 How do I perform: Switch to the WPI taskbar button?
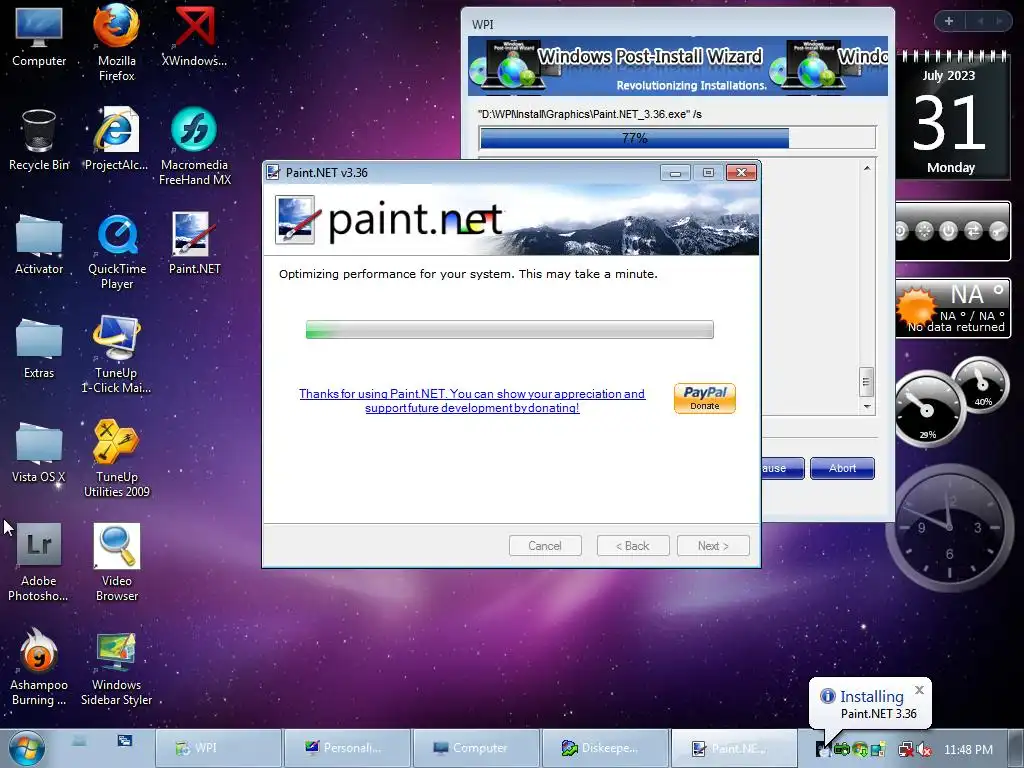coord(218,748)
